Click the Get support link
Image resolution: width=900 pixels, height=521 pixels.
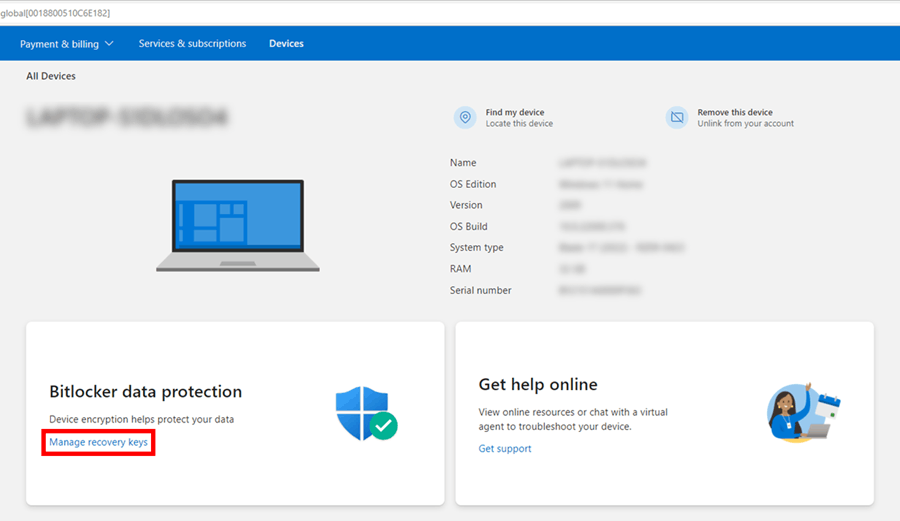[505, 449]
